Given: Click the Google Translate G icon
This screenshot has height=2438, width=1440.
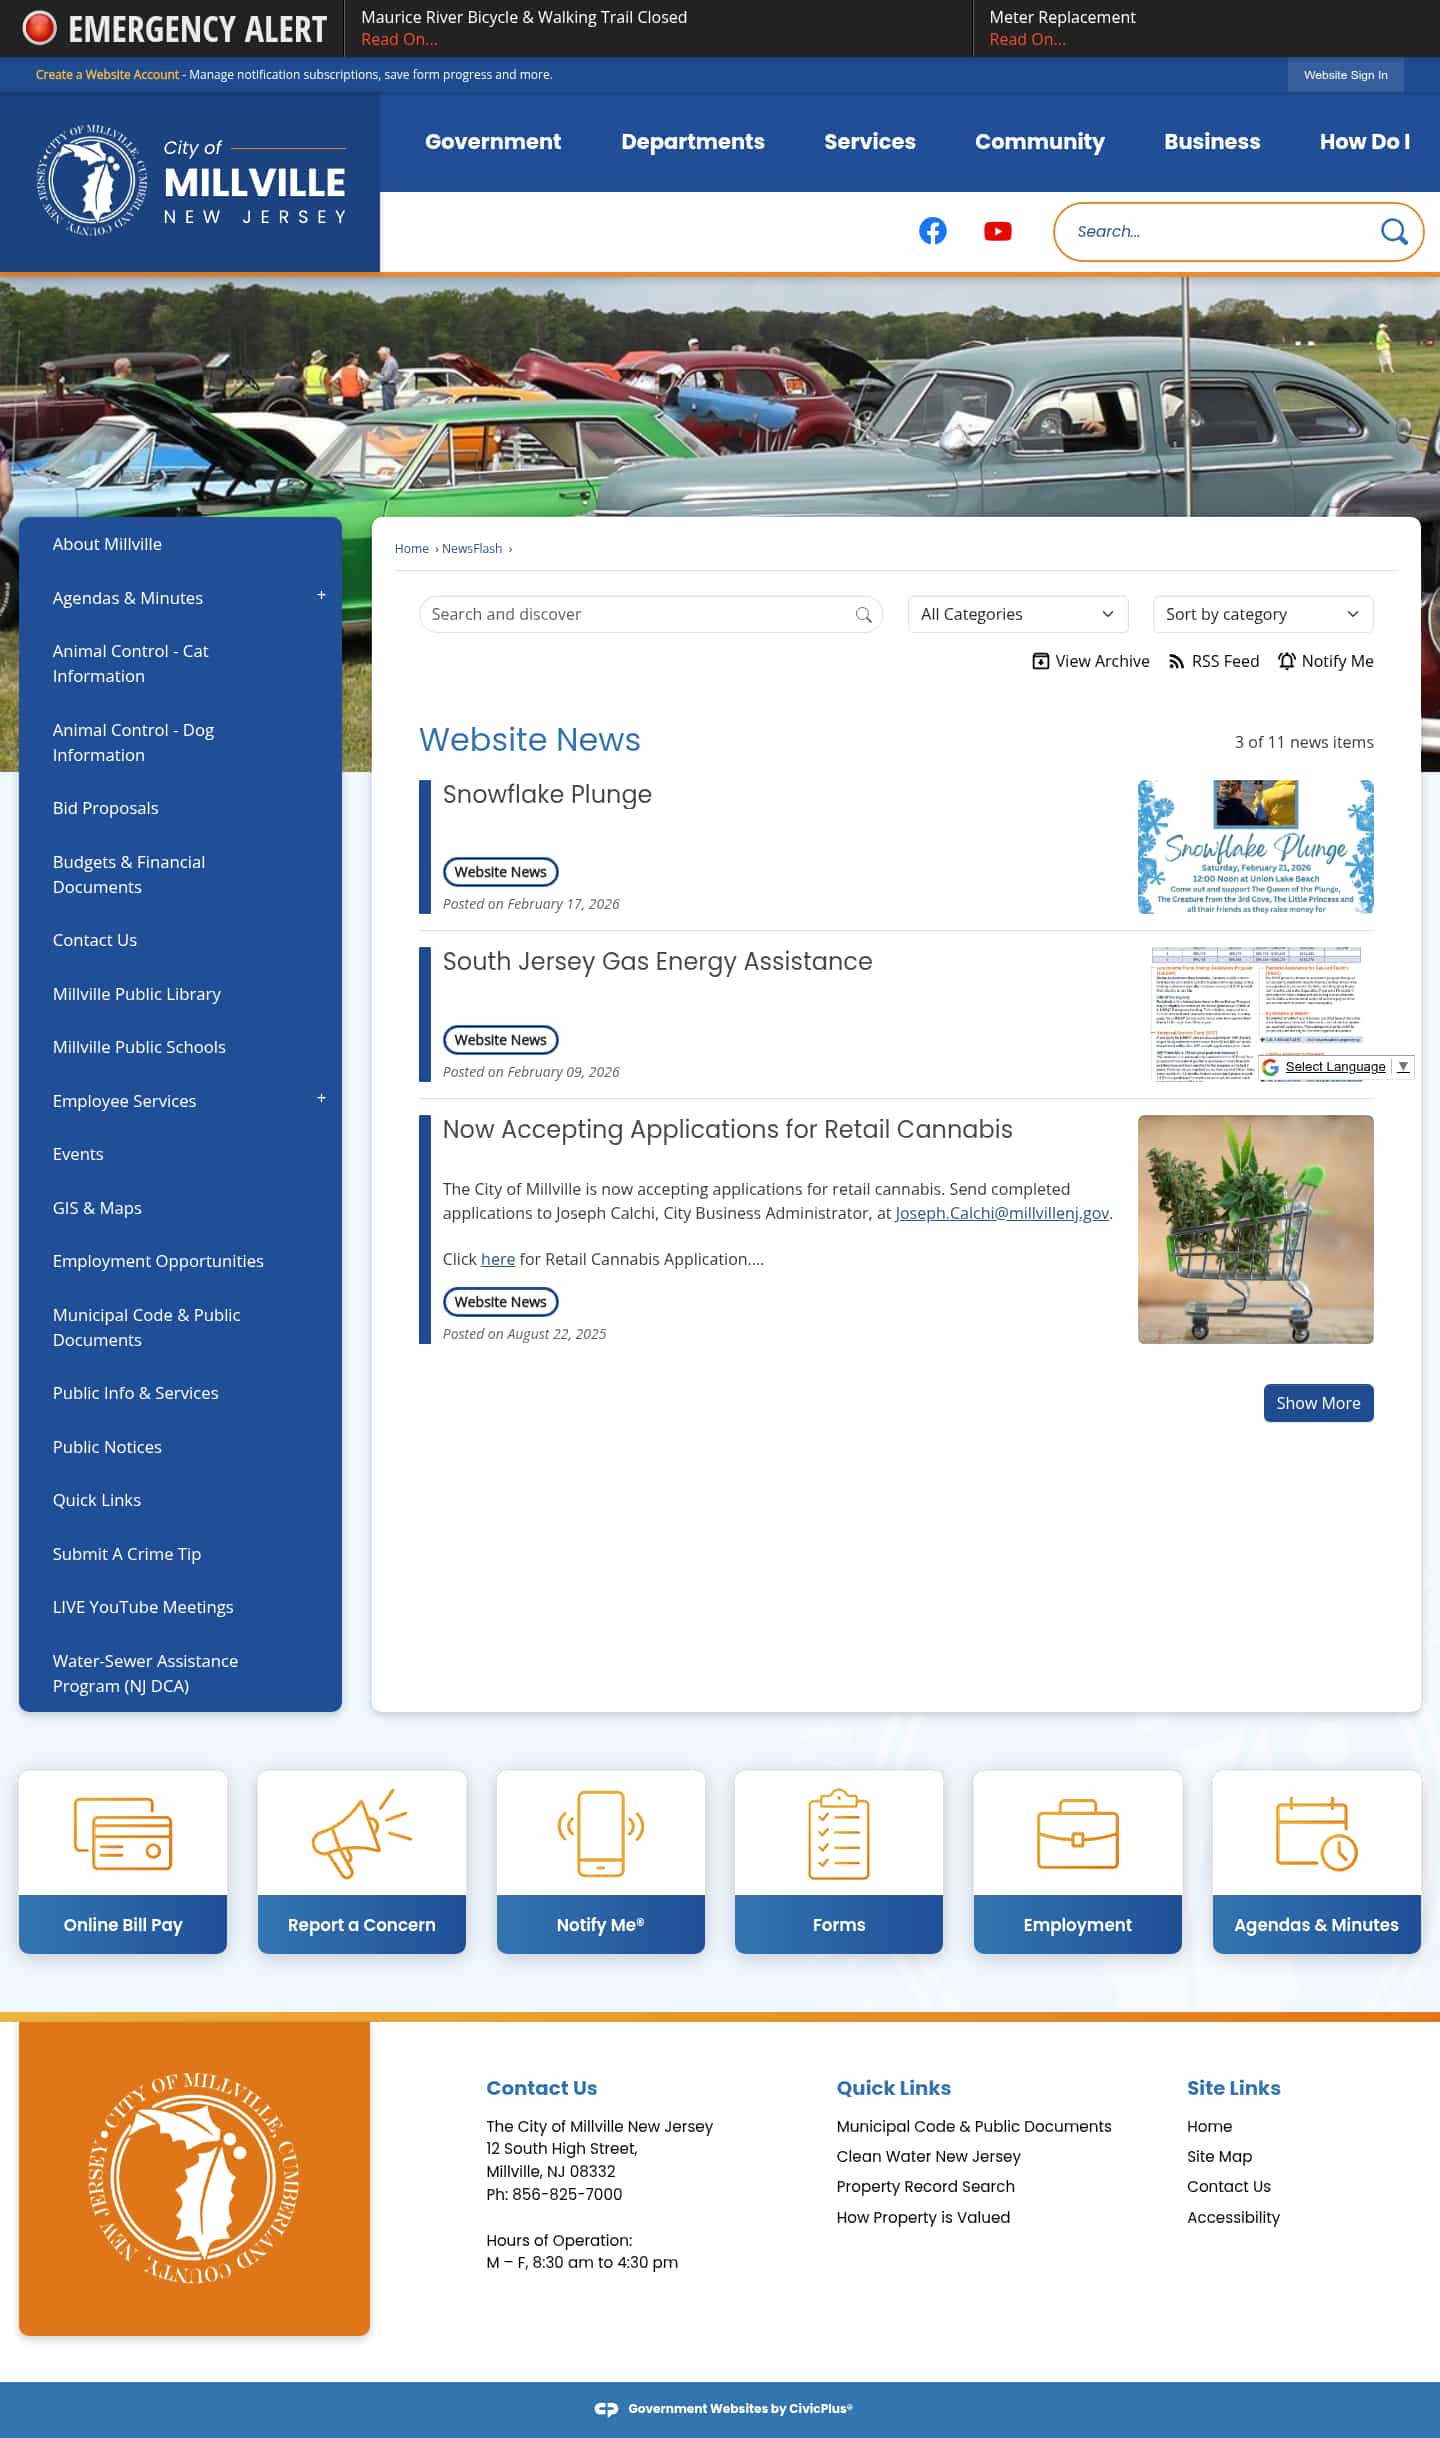Looking at the screenshot, I should click(1270, 1067).
